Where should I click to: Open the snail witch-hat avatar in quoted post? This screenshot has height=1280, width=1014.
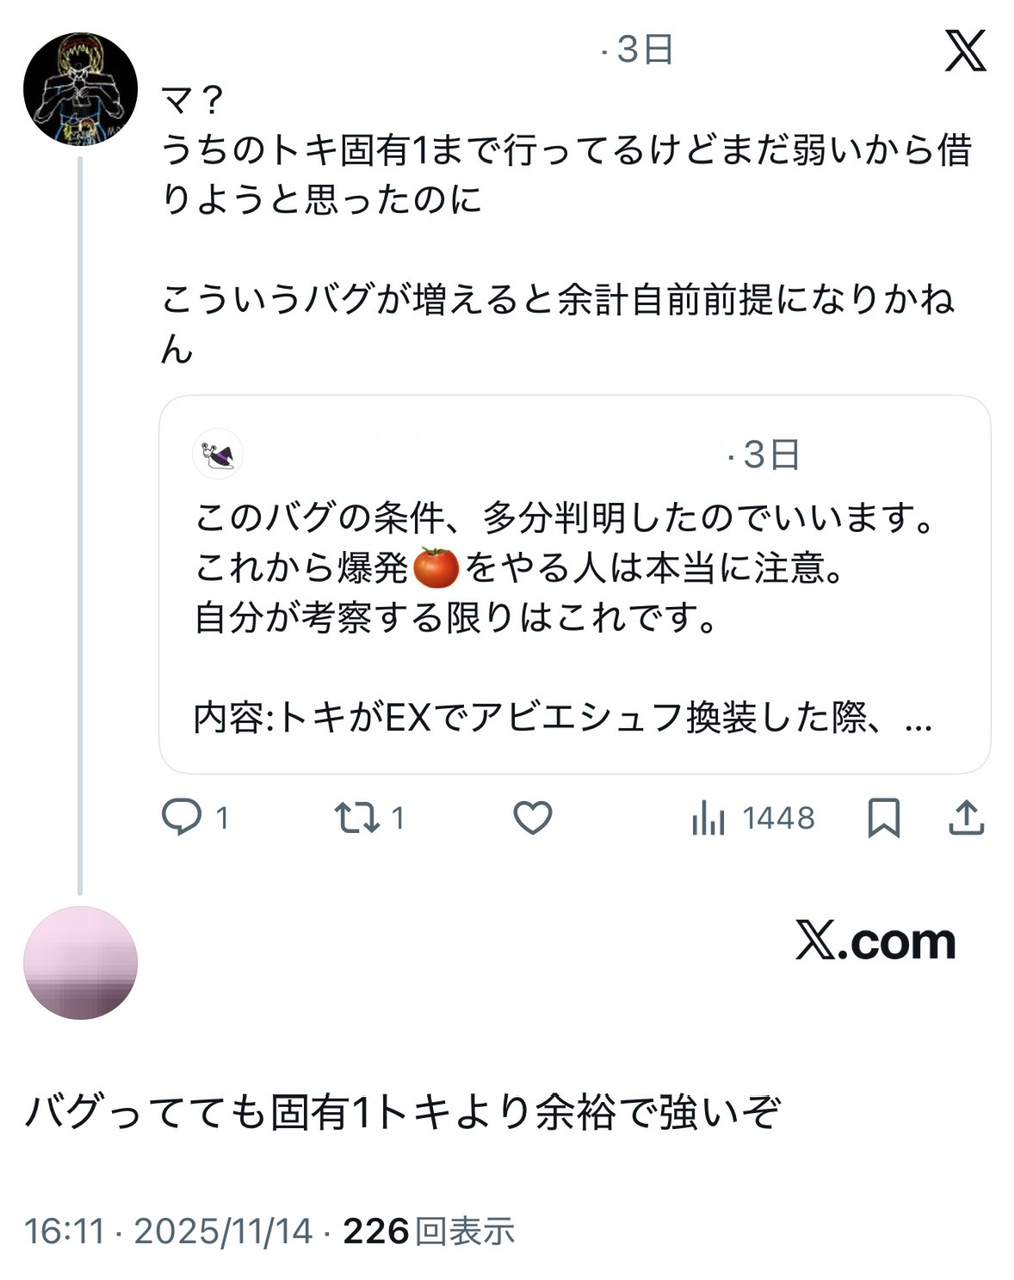(218, 455)
